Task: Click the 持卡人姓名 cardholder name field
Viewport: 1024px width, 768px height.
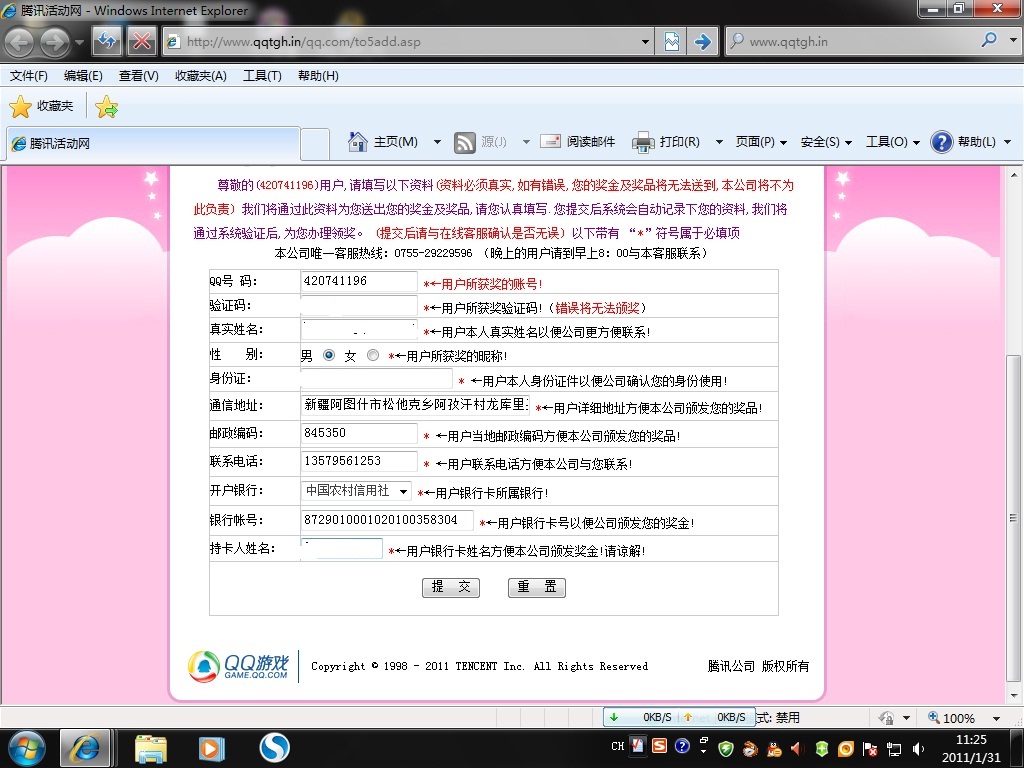Action: pos(342,548)
